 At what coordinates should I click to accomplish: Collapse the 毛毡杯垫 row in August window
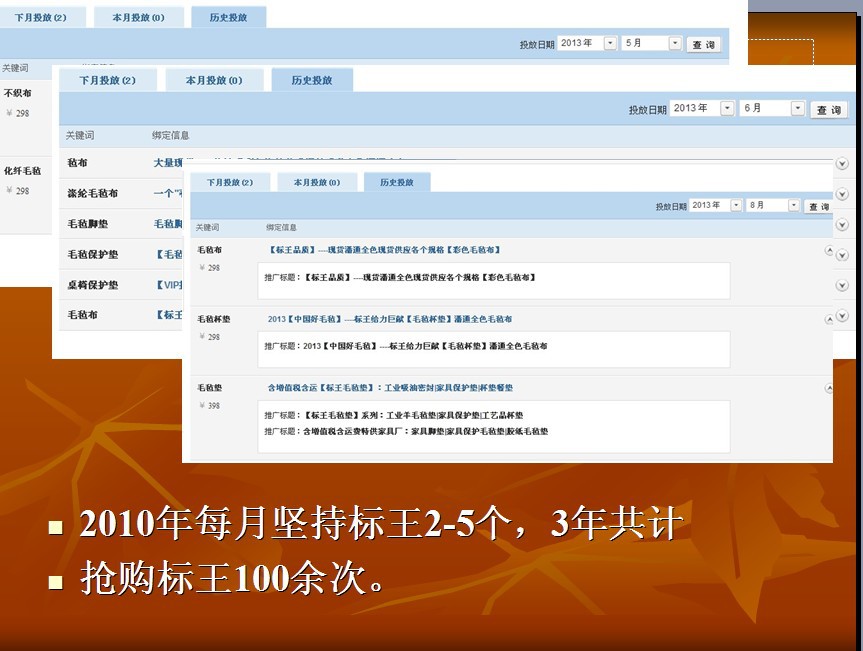coord(829,319)
